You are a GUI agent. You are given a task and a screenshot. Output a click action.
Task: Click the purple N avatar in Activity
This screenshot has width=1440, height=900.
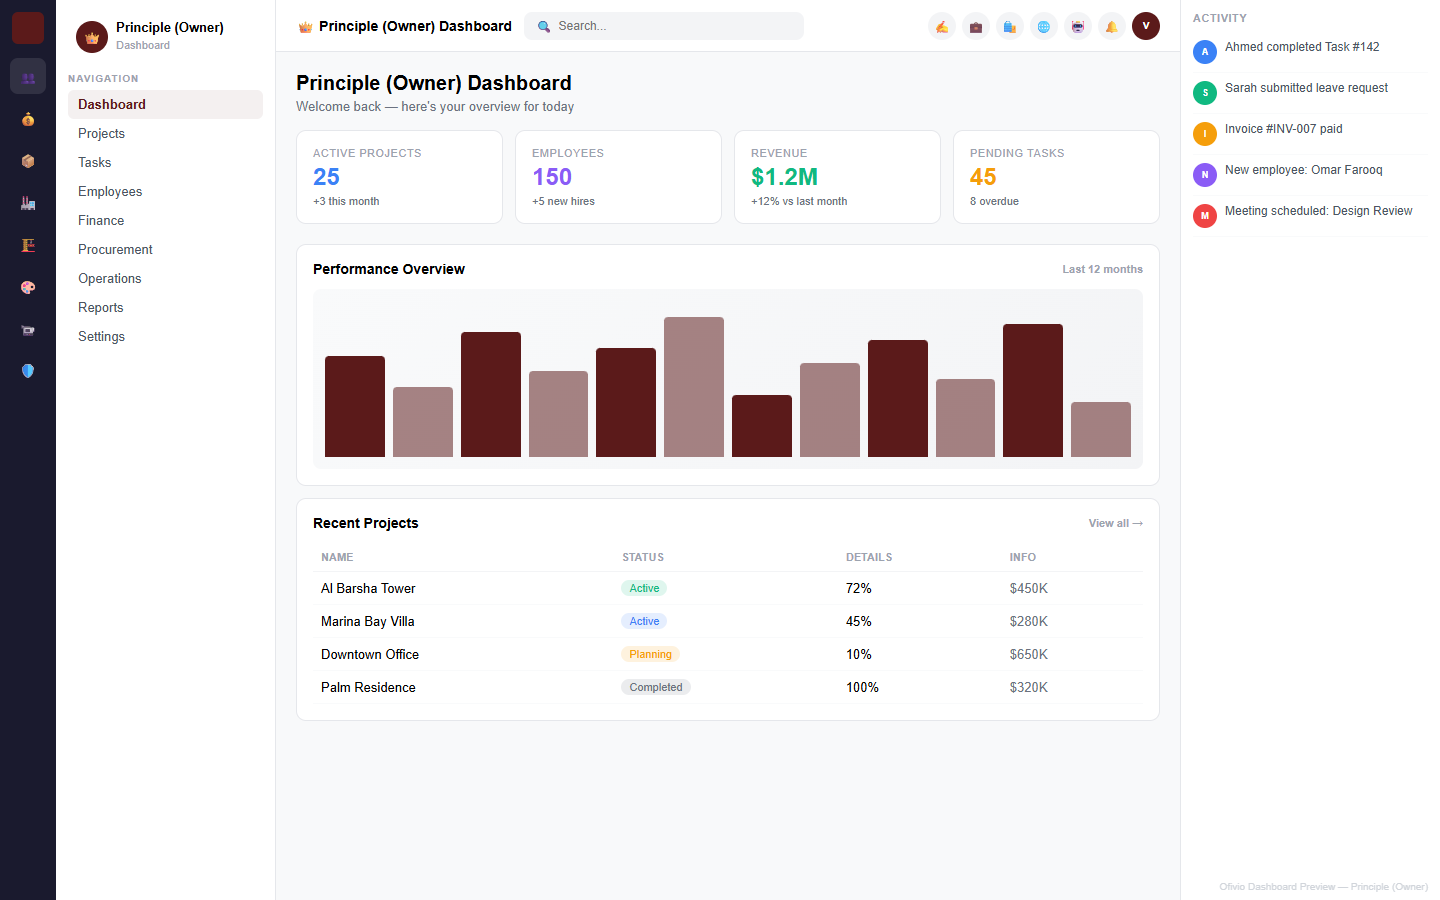(x=1205, y=174)
